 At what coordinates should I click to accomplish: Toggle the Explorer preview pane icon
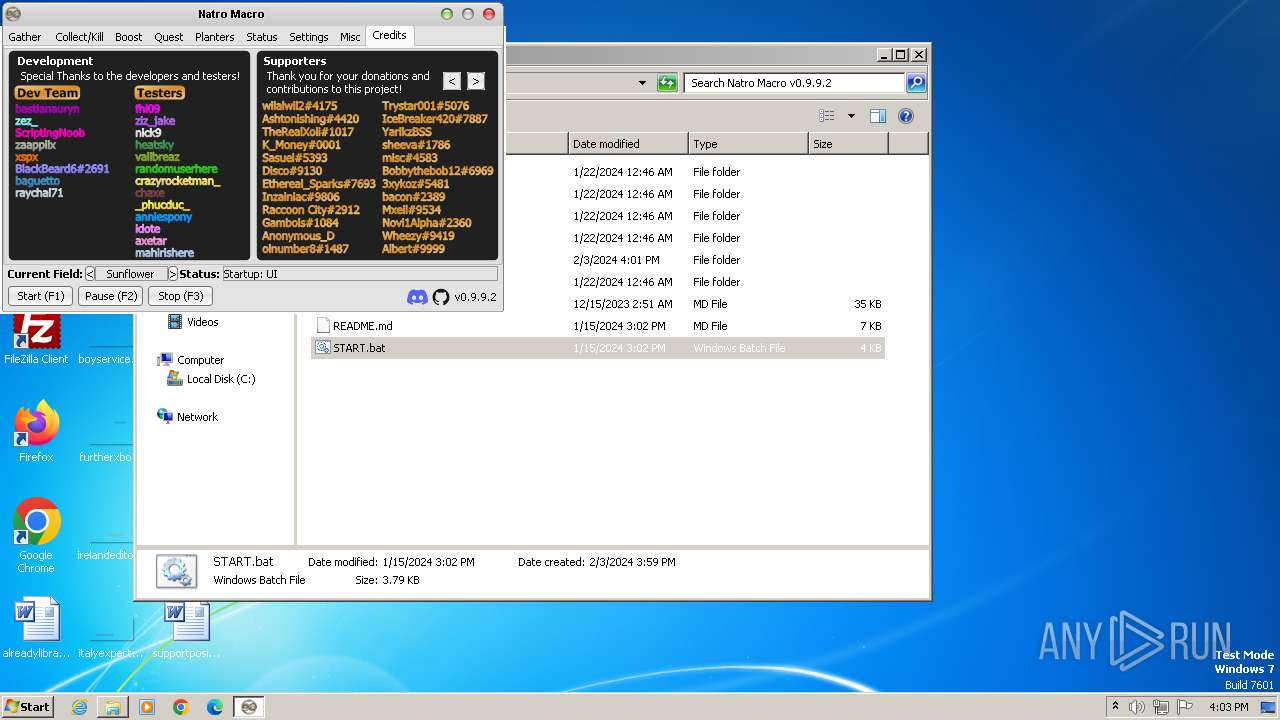[x=877, y=116]
